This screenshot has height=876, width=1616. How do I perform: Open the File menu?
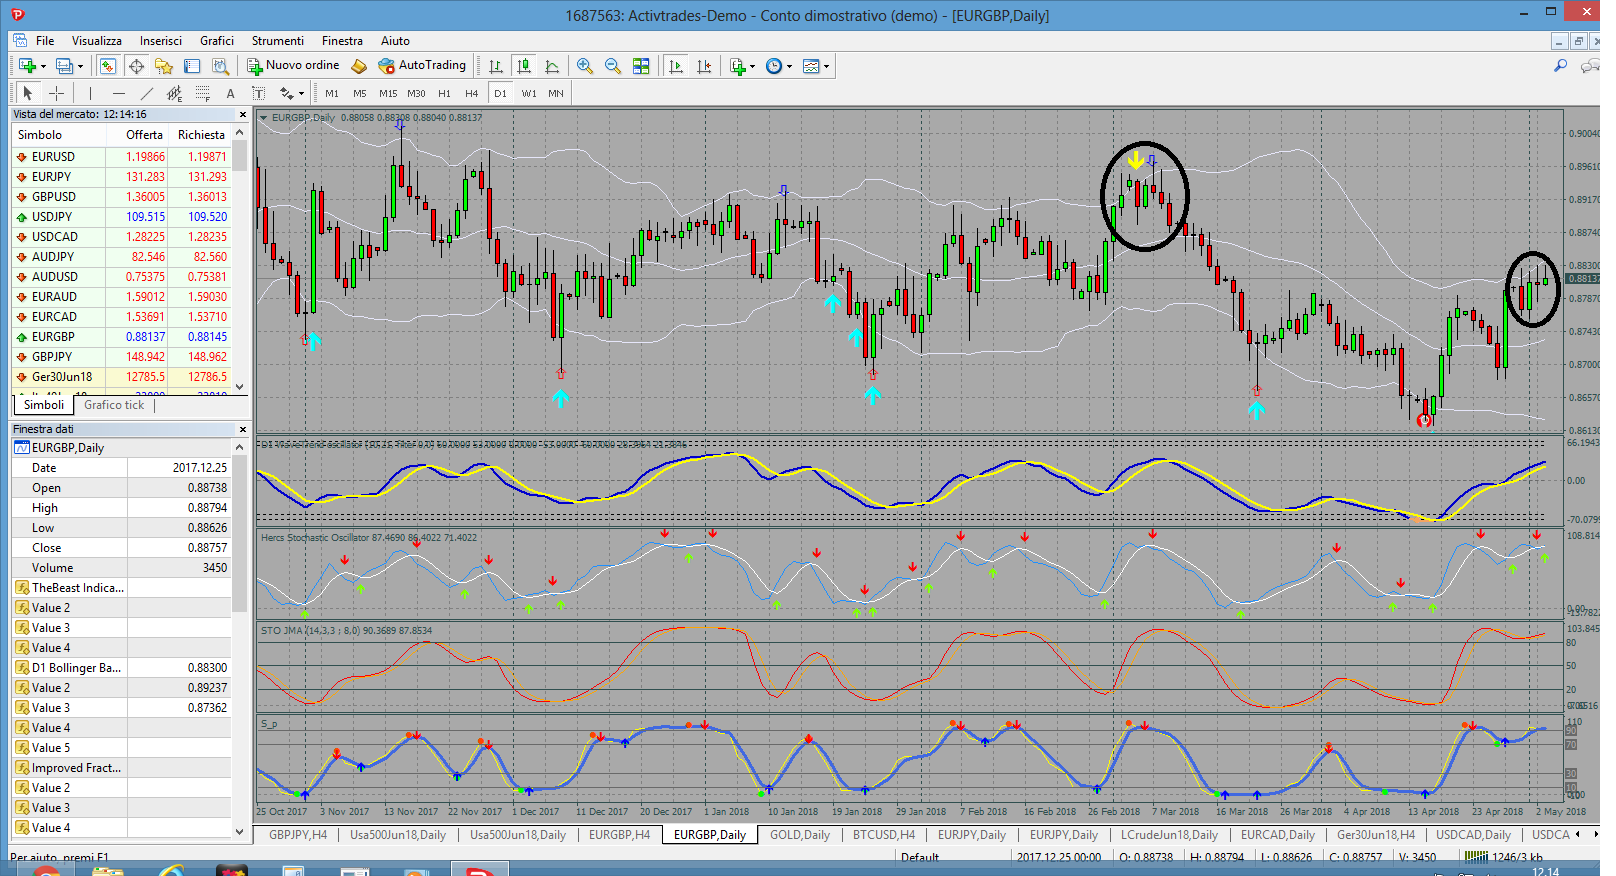click(45, 41)
